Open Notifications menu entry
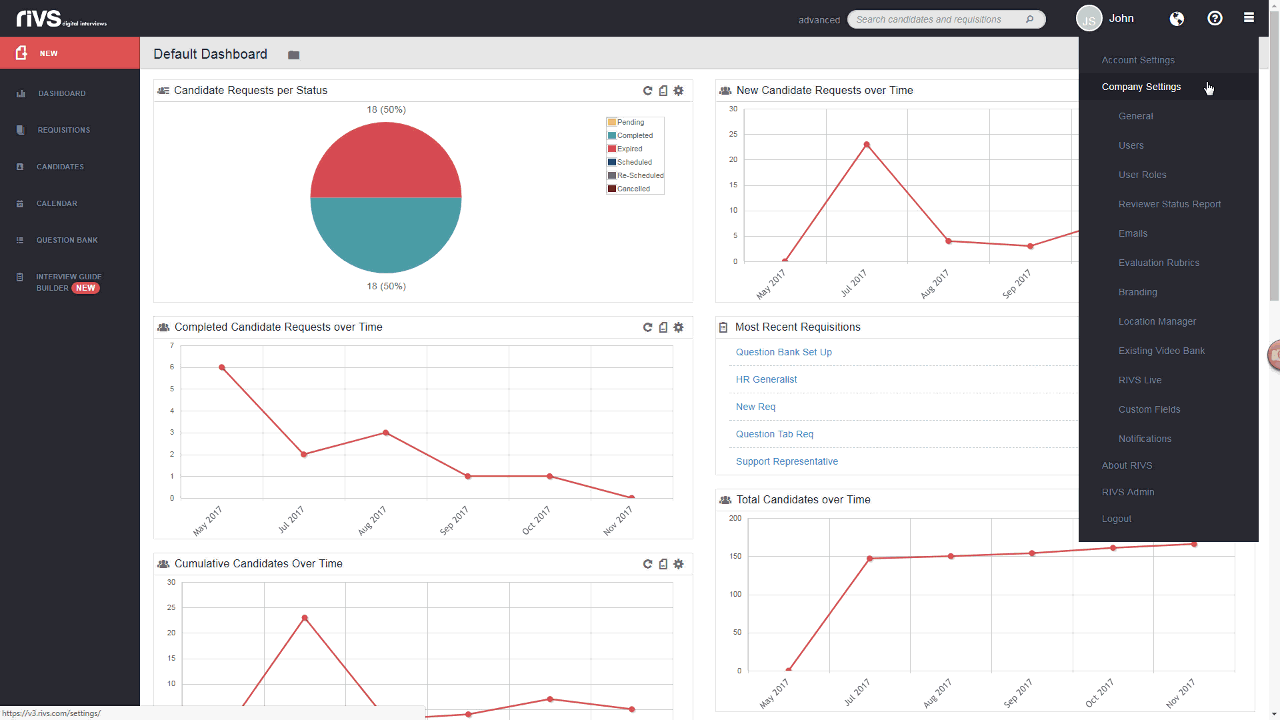 pos(1145,439)
